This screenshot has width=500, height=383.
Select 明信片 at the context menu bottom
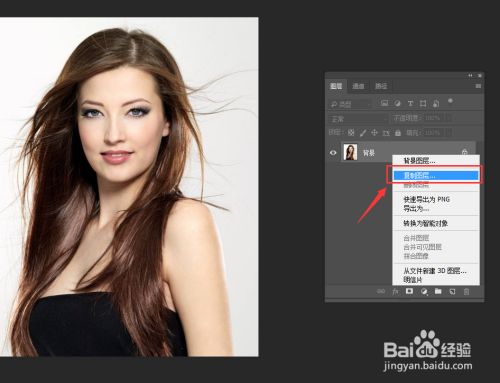click(x=436, y=280)
